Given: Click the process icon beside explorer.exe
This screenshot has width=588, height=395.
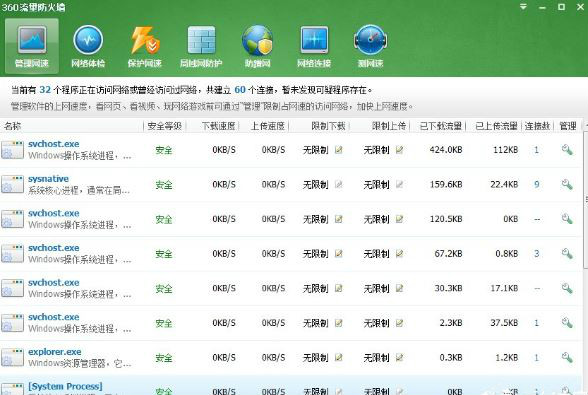Looking at the screenshot, I should (x=12, y=358).
